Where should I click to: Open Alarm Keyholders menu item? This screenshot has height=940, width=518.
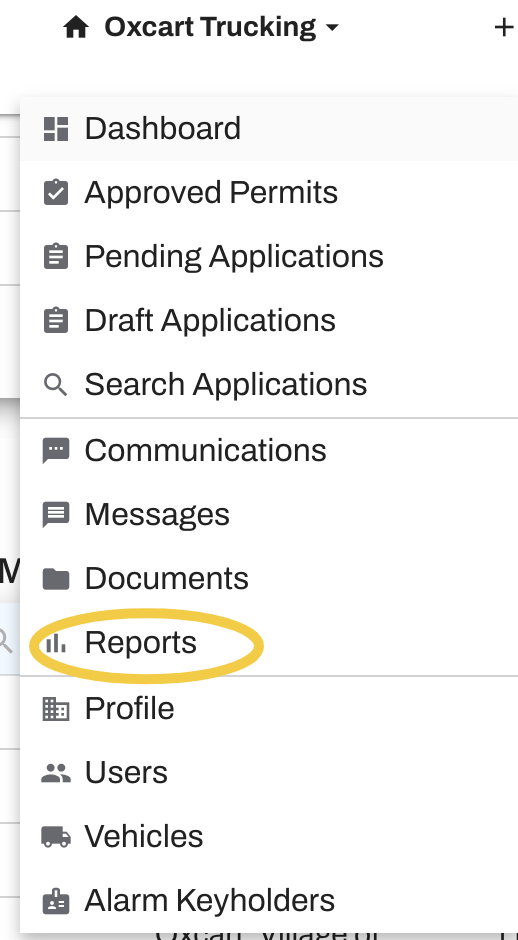[x=269, y=900]
